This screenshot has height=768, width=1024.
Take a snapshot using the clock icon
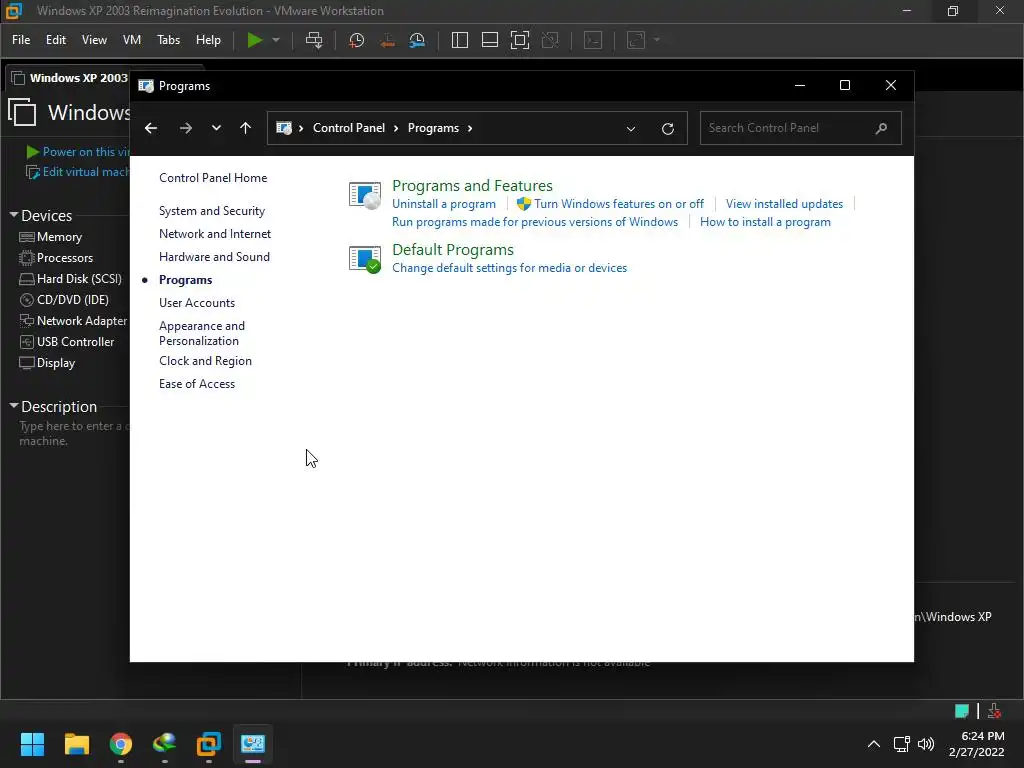357,40
